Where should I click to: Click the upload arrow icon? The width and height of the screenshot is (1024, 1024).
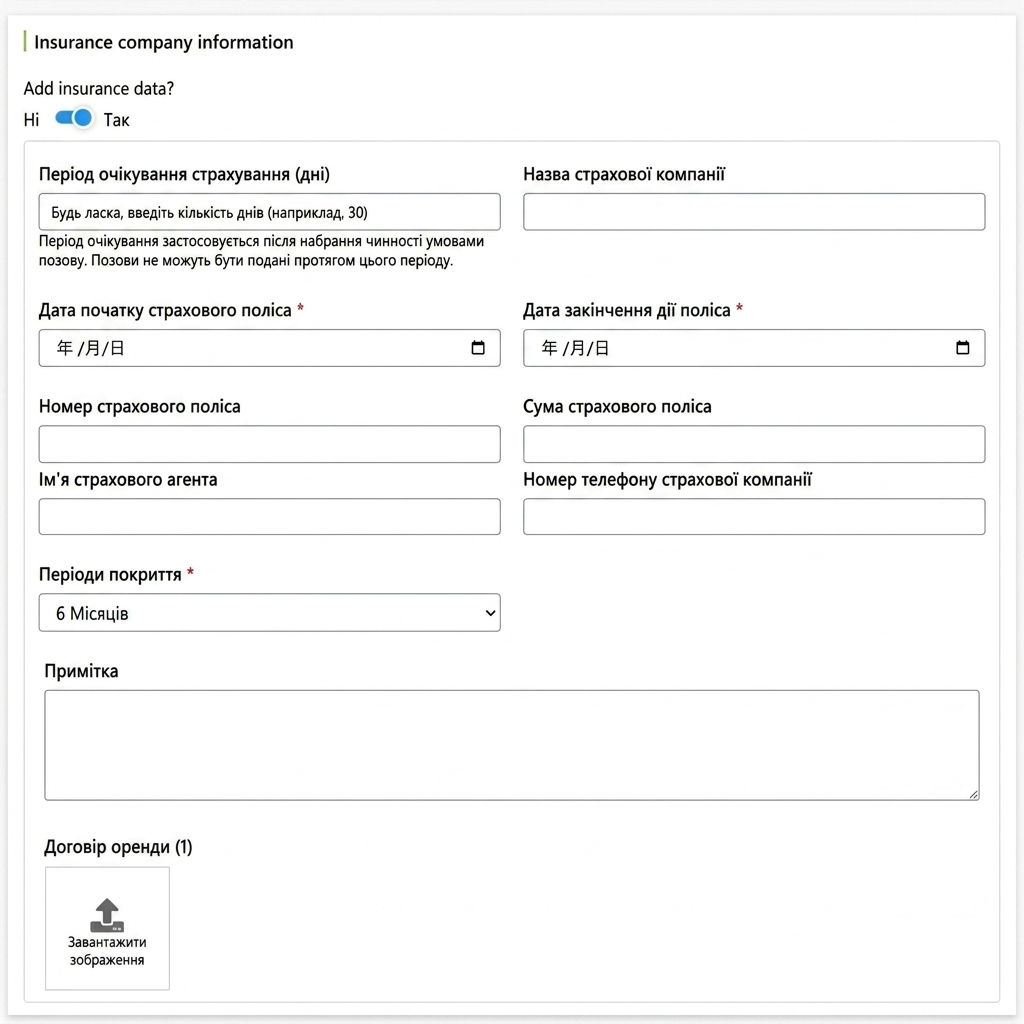click(107, 915)
